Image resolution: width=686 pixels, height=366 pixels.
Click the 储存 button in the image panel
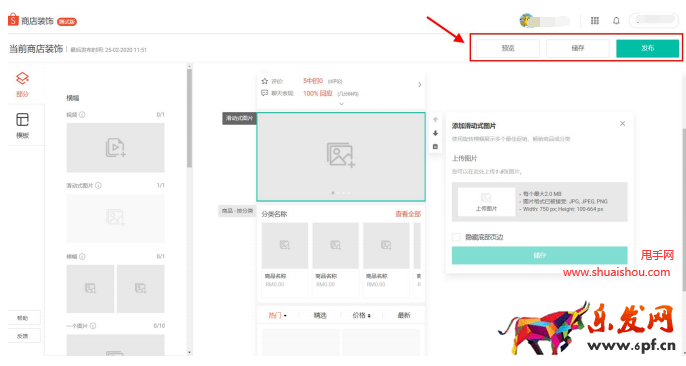539,255
